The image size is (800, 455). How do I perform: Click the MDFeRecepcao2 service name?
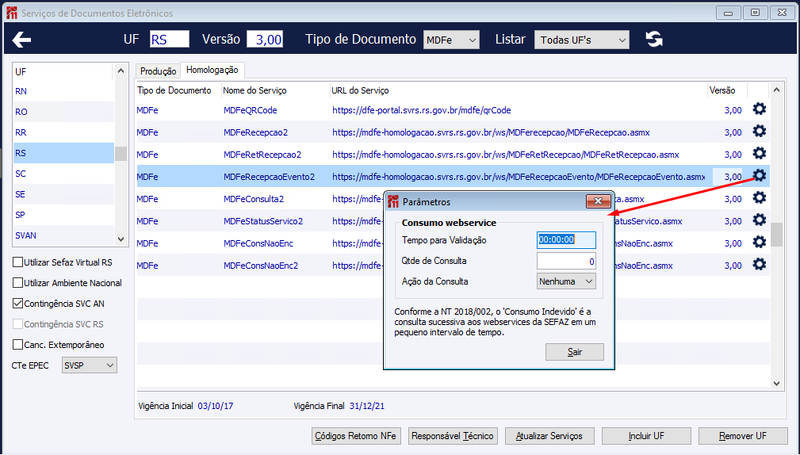pos(256,133)
